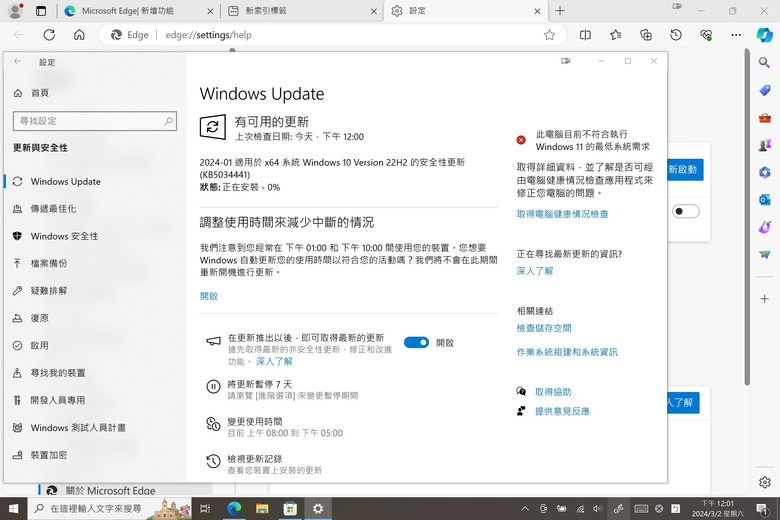Click 開啟 link under active hours suggestion
780x520 pixels.
tap(209, 296)
